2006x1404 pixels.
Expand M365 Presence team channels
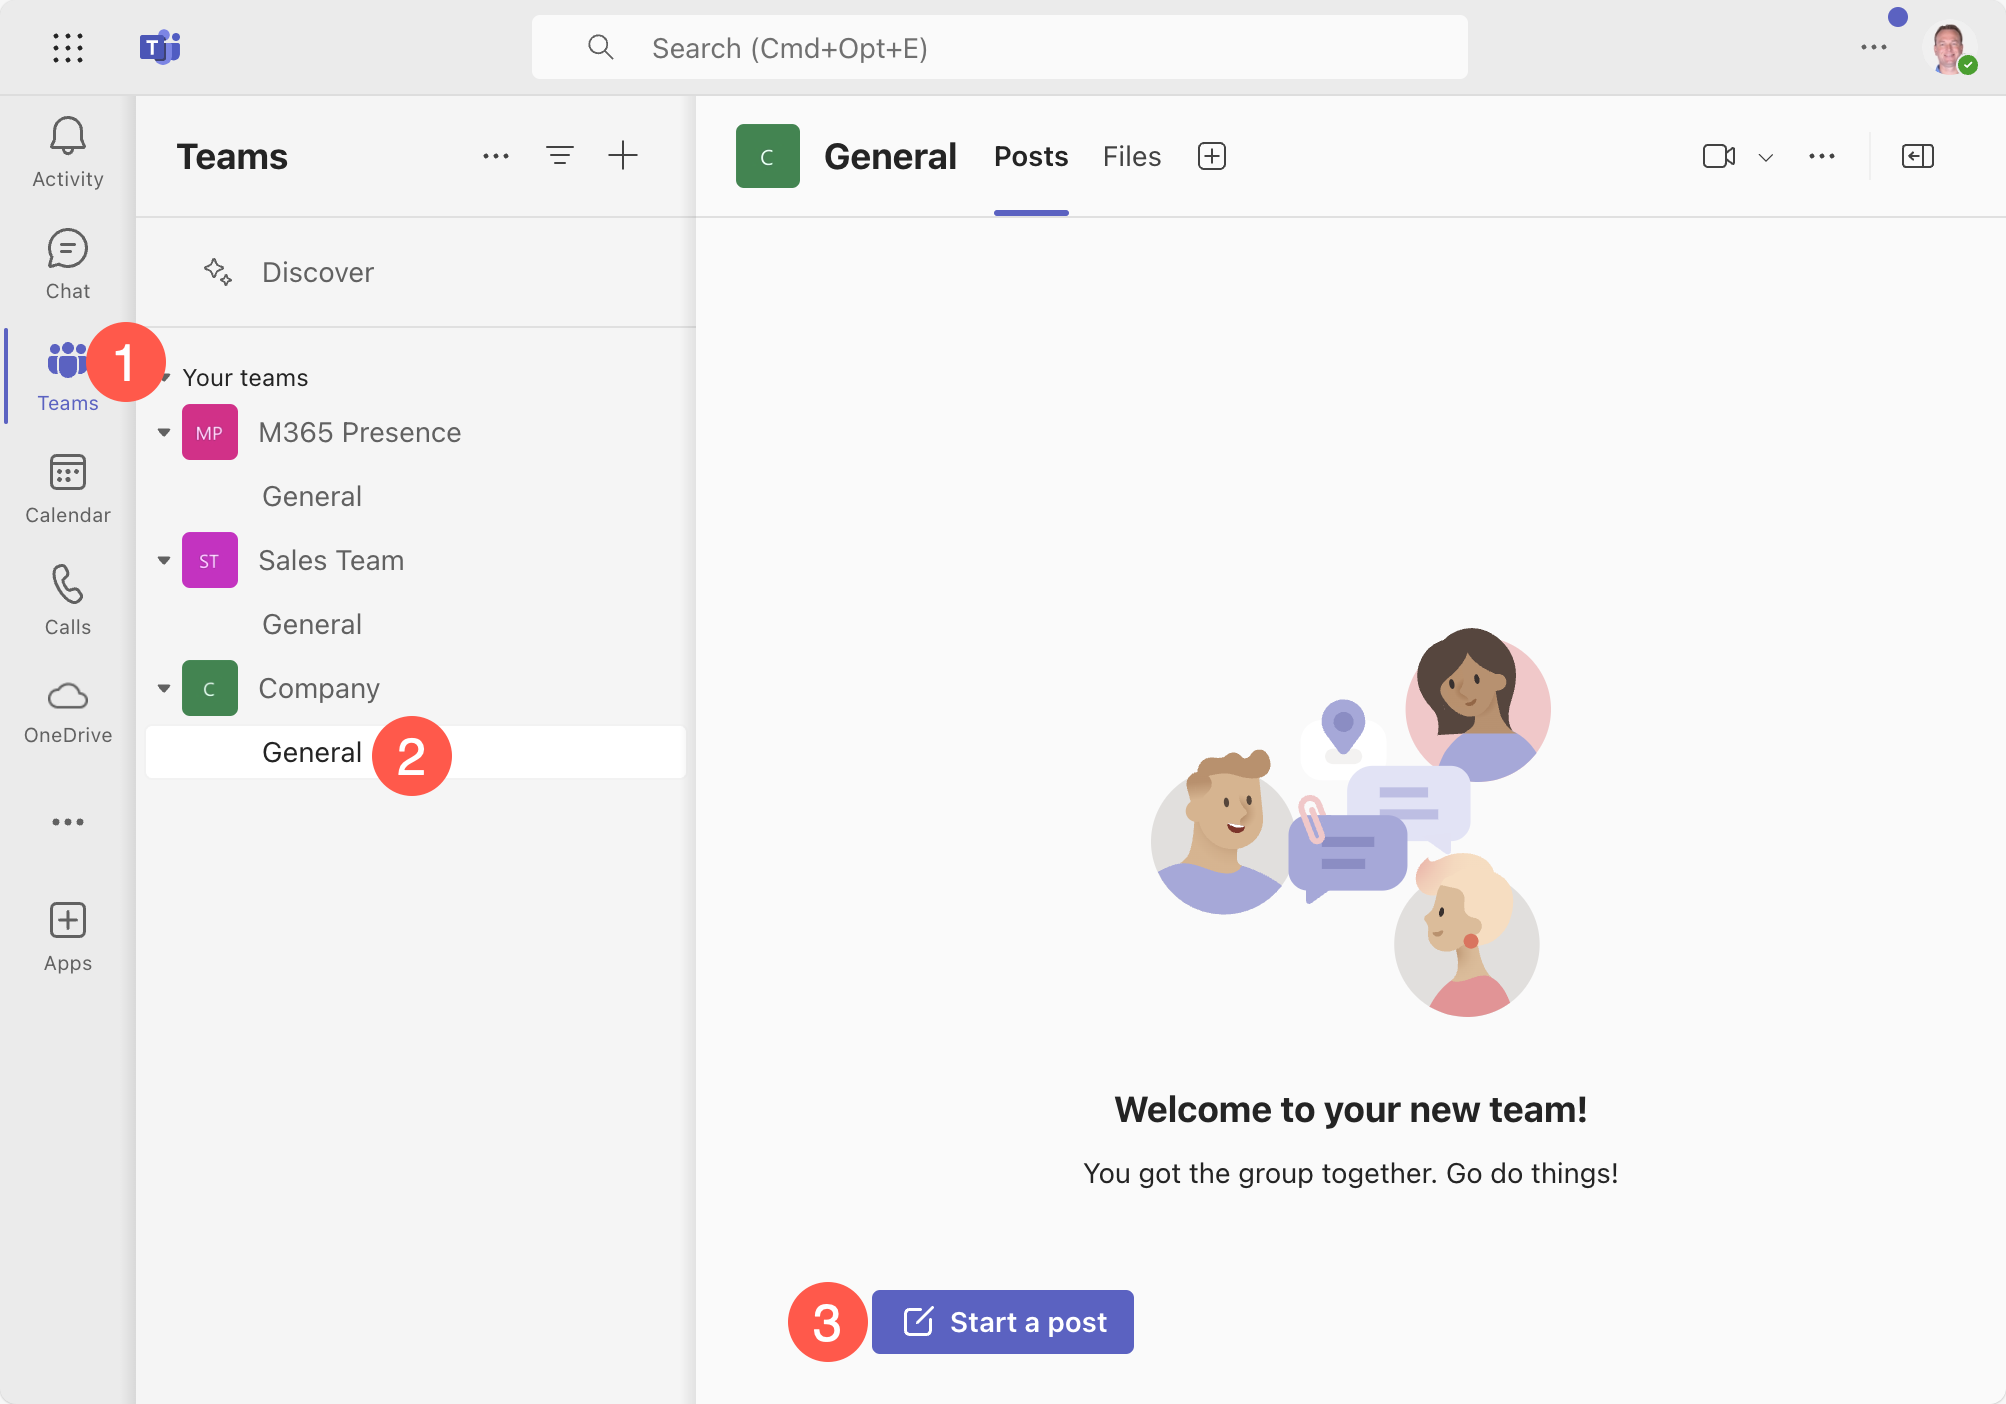163,431
